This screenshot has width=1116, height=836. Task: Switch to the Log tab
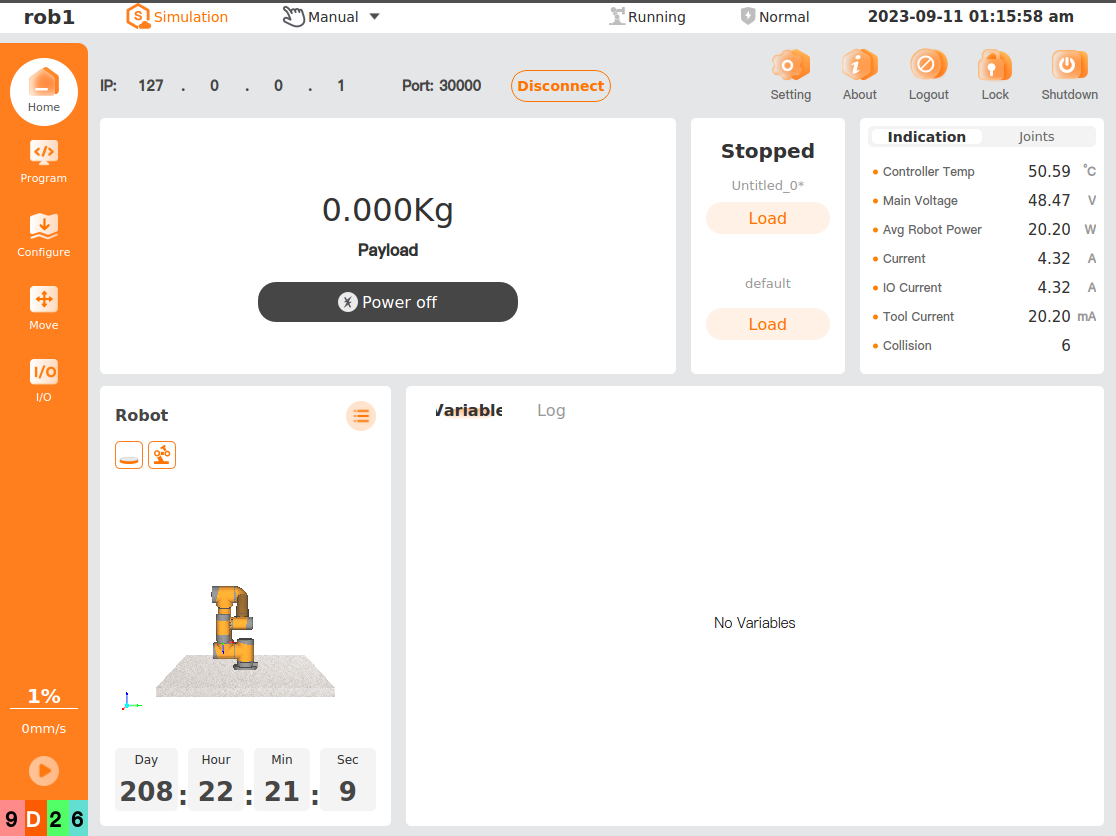pos(551,410)
